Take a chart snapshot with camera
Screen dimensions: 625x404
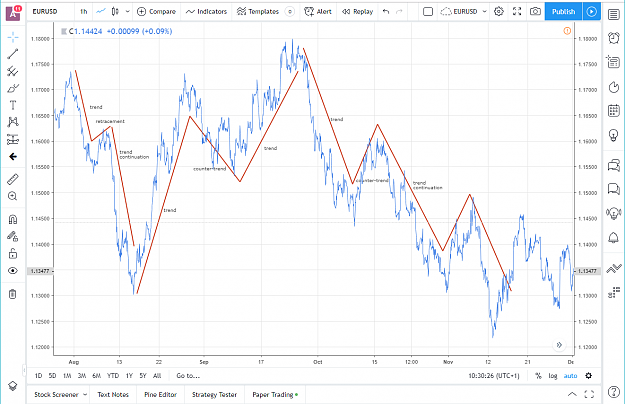click(535, 12)
